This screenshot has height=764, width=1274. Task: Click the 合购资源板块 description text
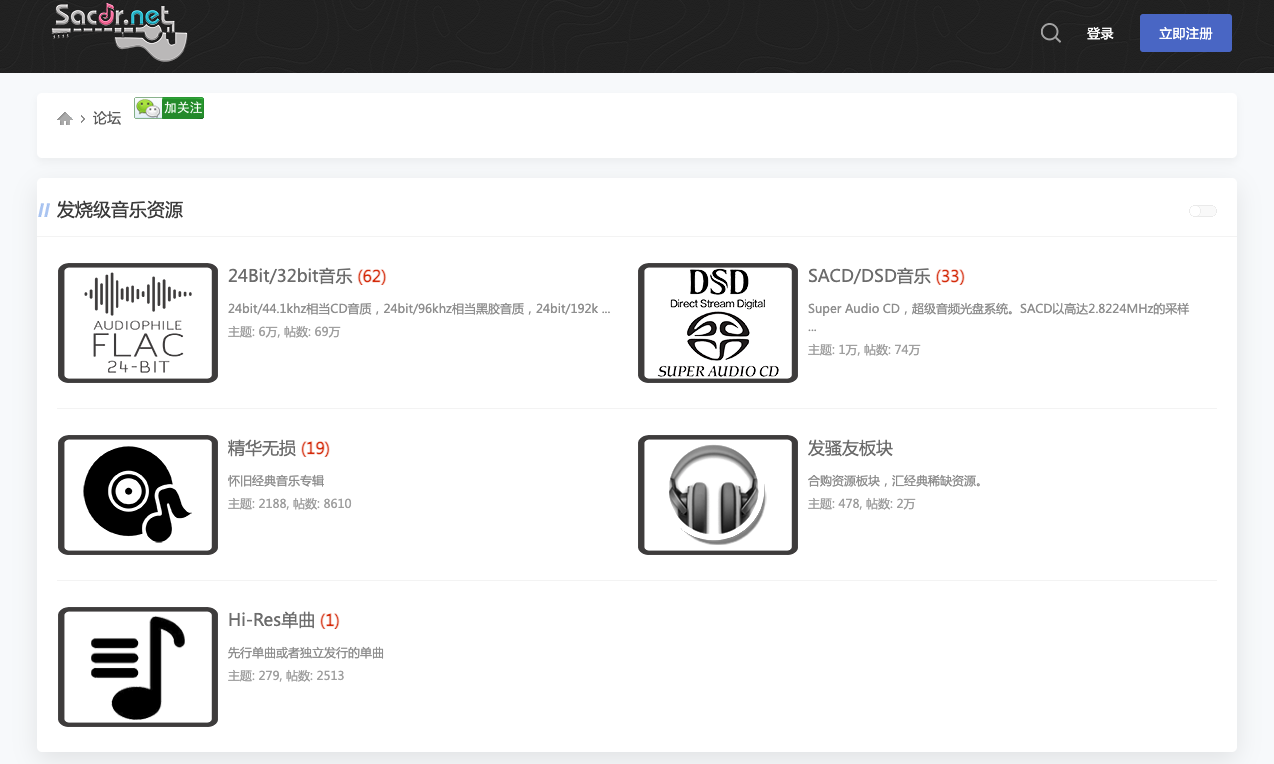coord(895,481)
